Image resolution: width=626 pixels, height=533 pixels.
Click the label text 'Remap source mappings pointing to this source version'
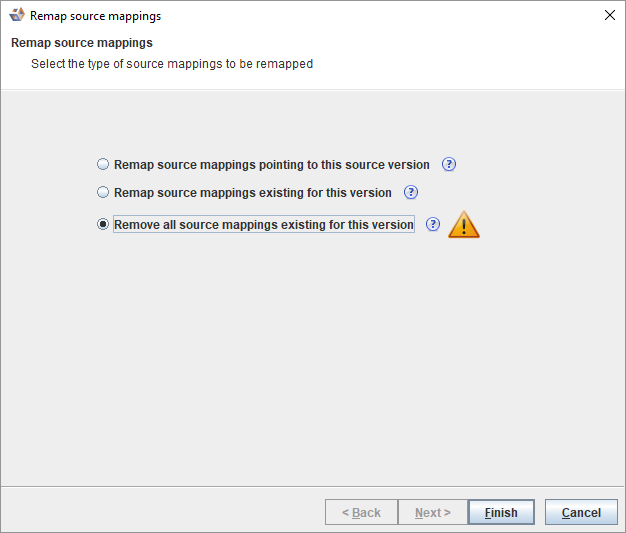[272, 165]
